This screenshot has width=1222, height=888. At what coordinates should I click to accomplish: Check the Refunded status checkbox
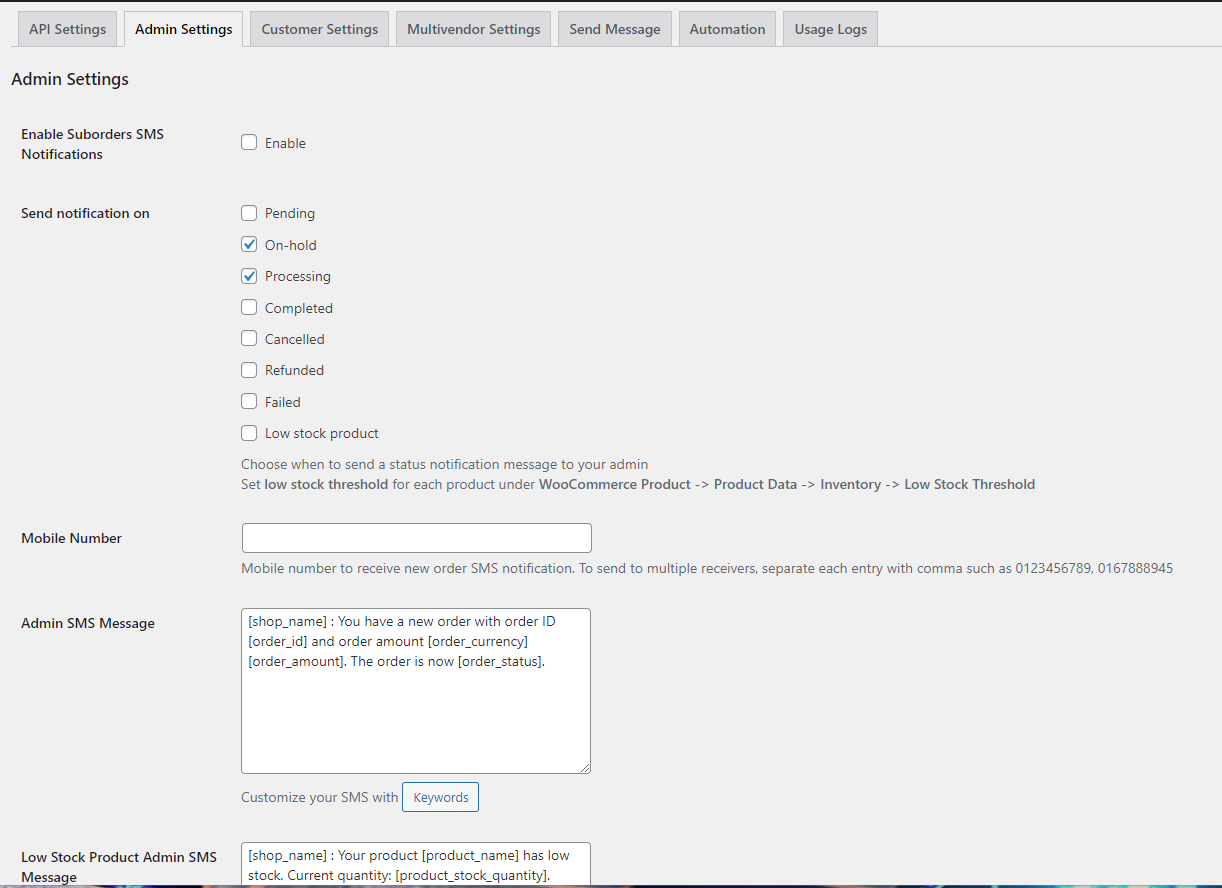pos(249,370)
